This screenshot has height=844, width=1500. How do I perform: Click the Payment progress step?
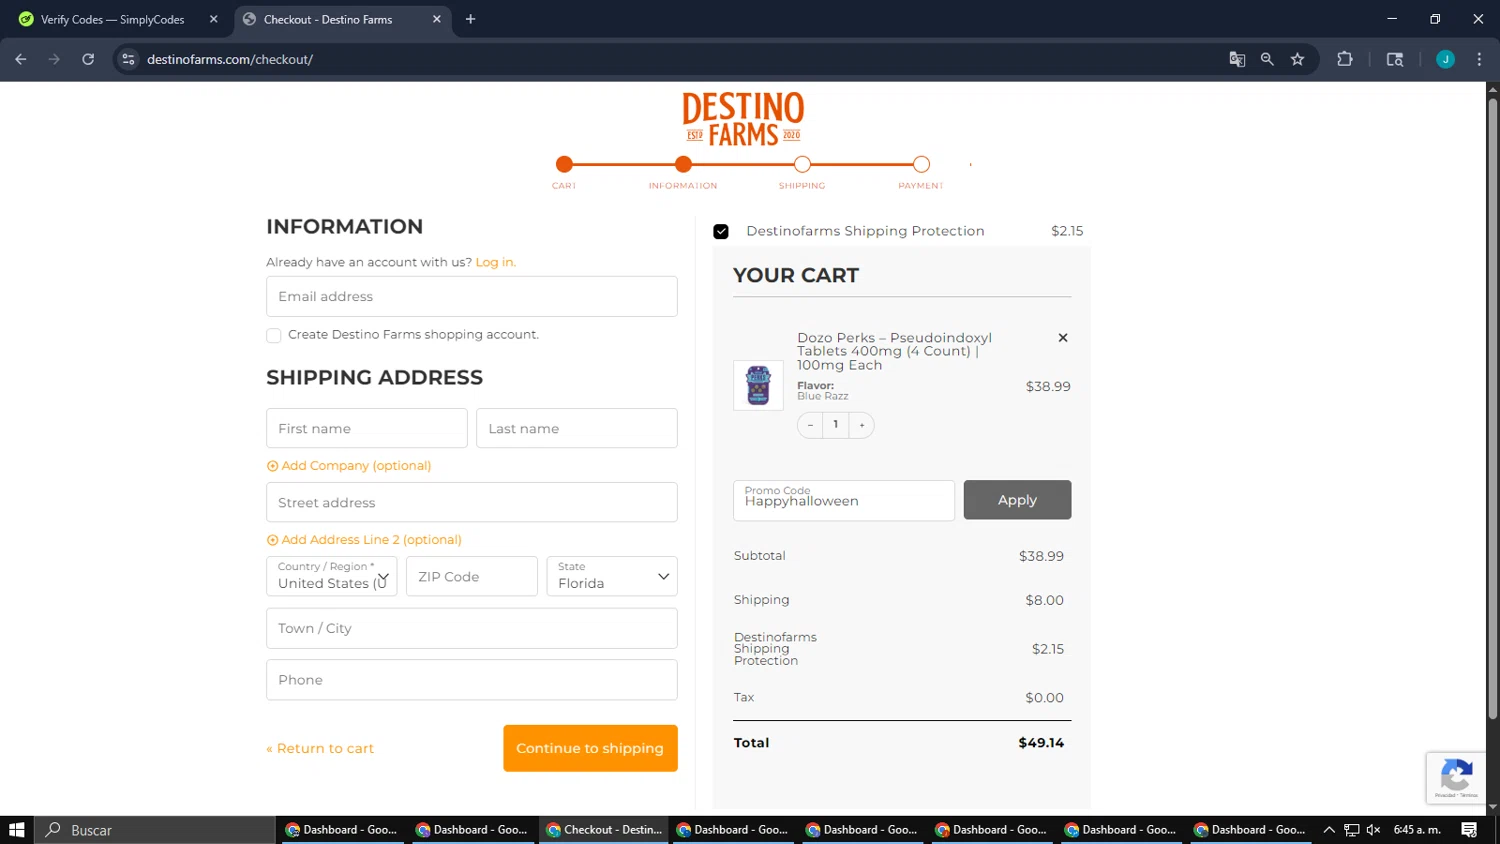(x=921, y=165)
